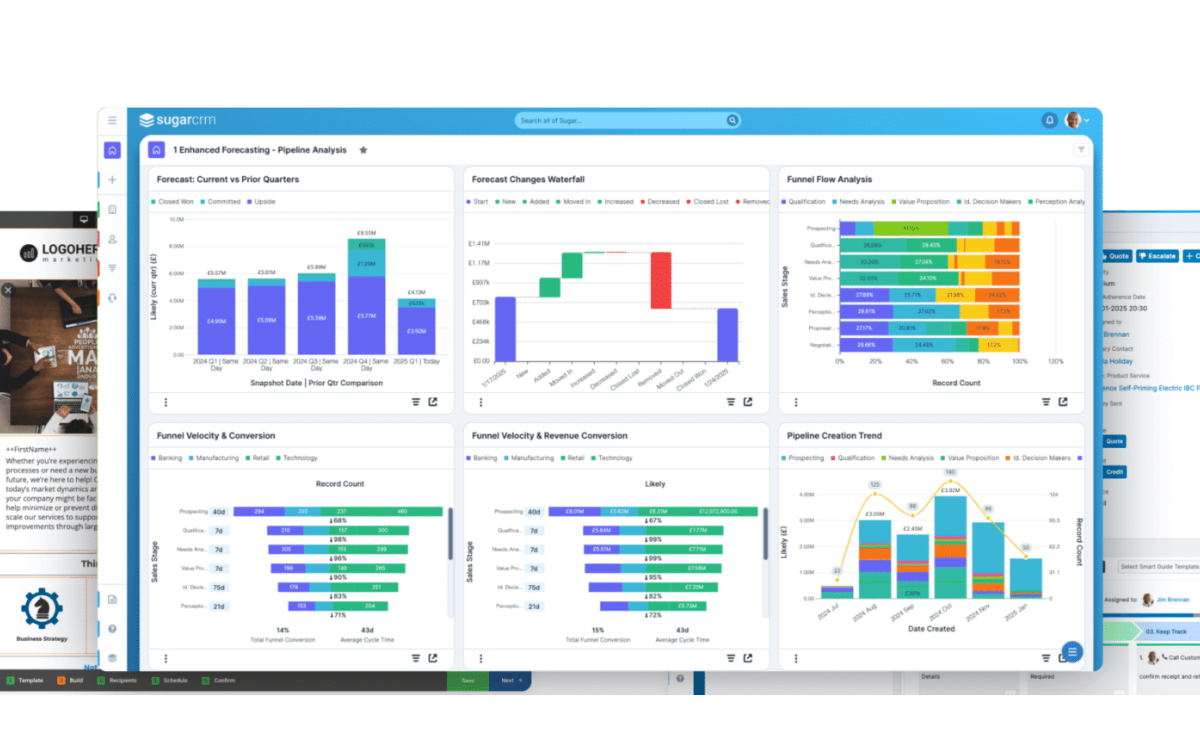The height and width of the screenshot is (750, 1200).
Task: Toggle the Upside legend item
Action: tap(260, 202)
